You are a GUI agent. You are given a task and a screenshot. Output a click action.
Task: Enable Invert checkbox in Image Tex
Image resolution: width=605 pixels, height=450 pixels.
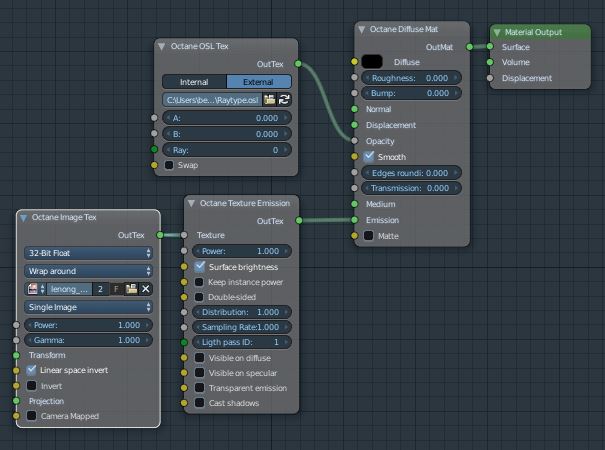point(32,386)
